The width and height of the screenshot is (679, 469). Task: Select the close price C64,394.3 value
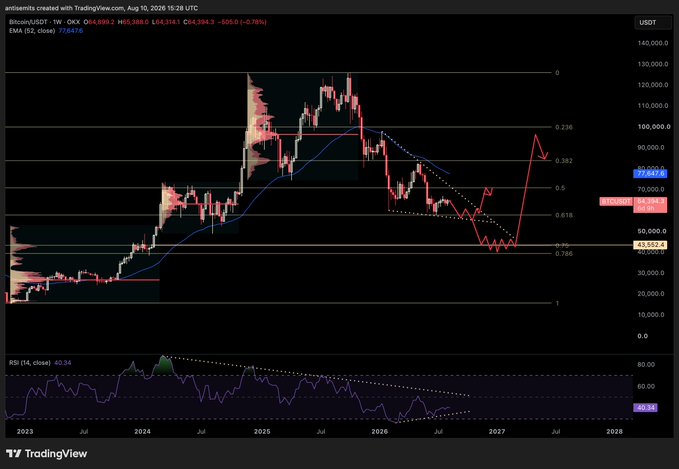click(200, 22)
